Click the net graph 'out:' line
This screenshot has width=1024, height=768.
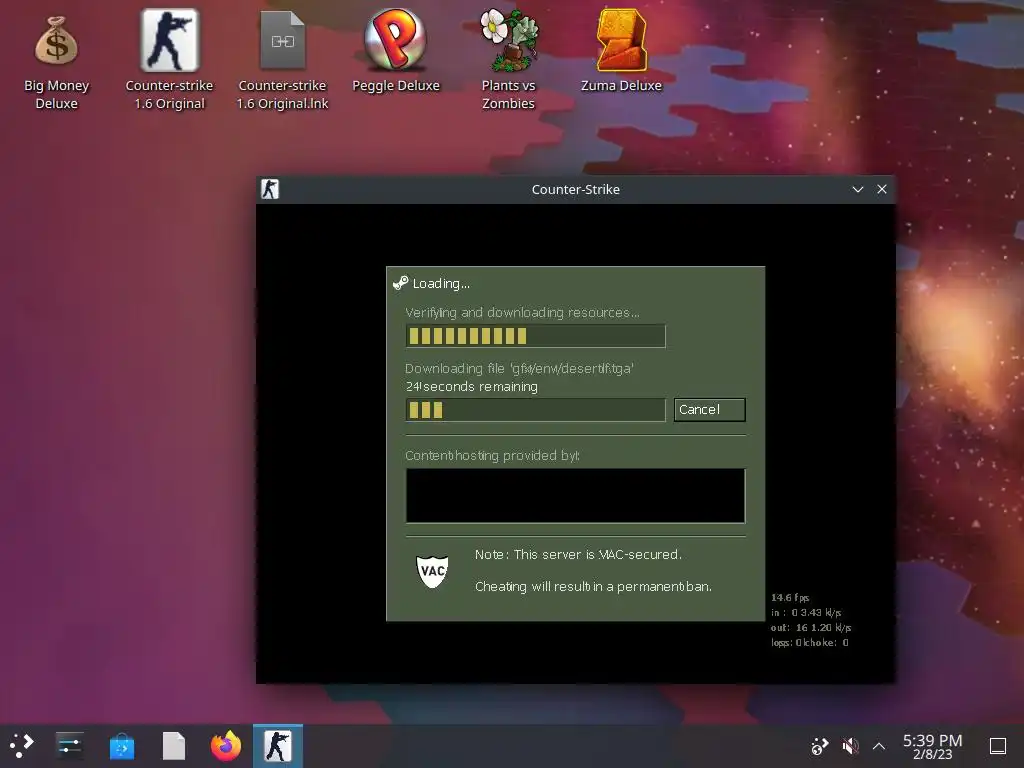810,628
